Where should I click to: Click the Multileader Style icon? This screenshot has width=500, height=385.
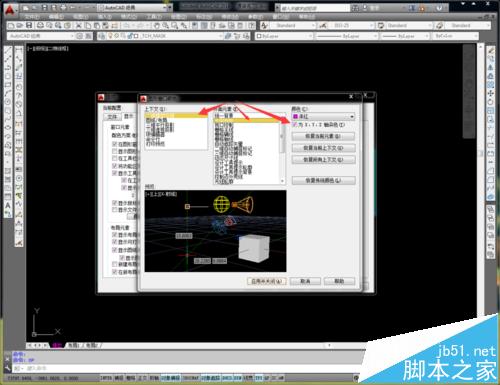pyautogui.click(x=439, y=25)
